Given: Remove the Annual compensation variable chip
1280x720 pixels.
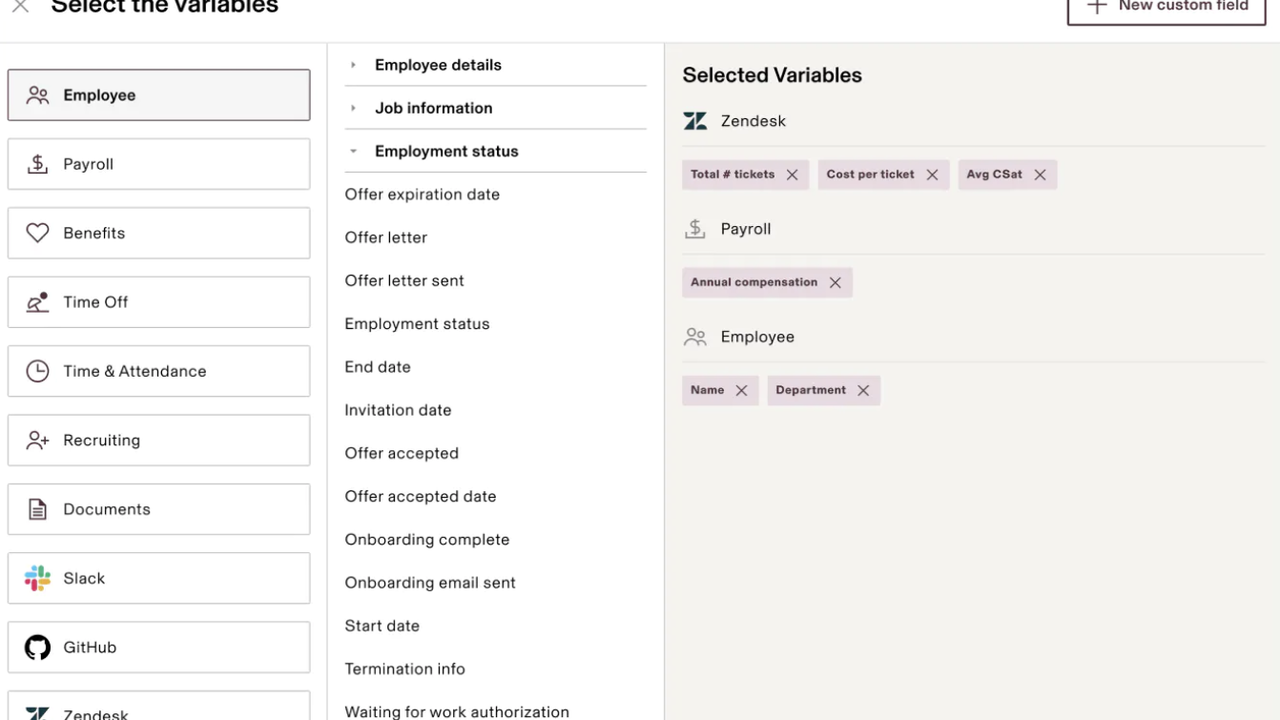Looking at the screenshot, I should (835, 282).
